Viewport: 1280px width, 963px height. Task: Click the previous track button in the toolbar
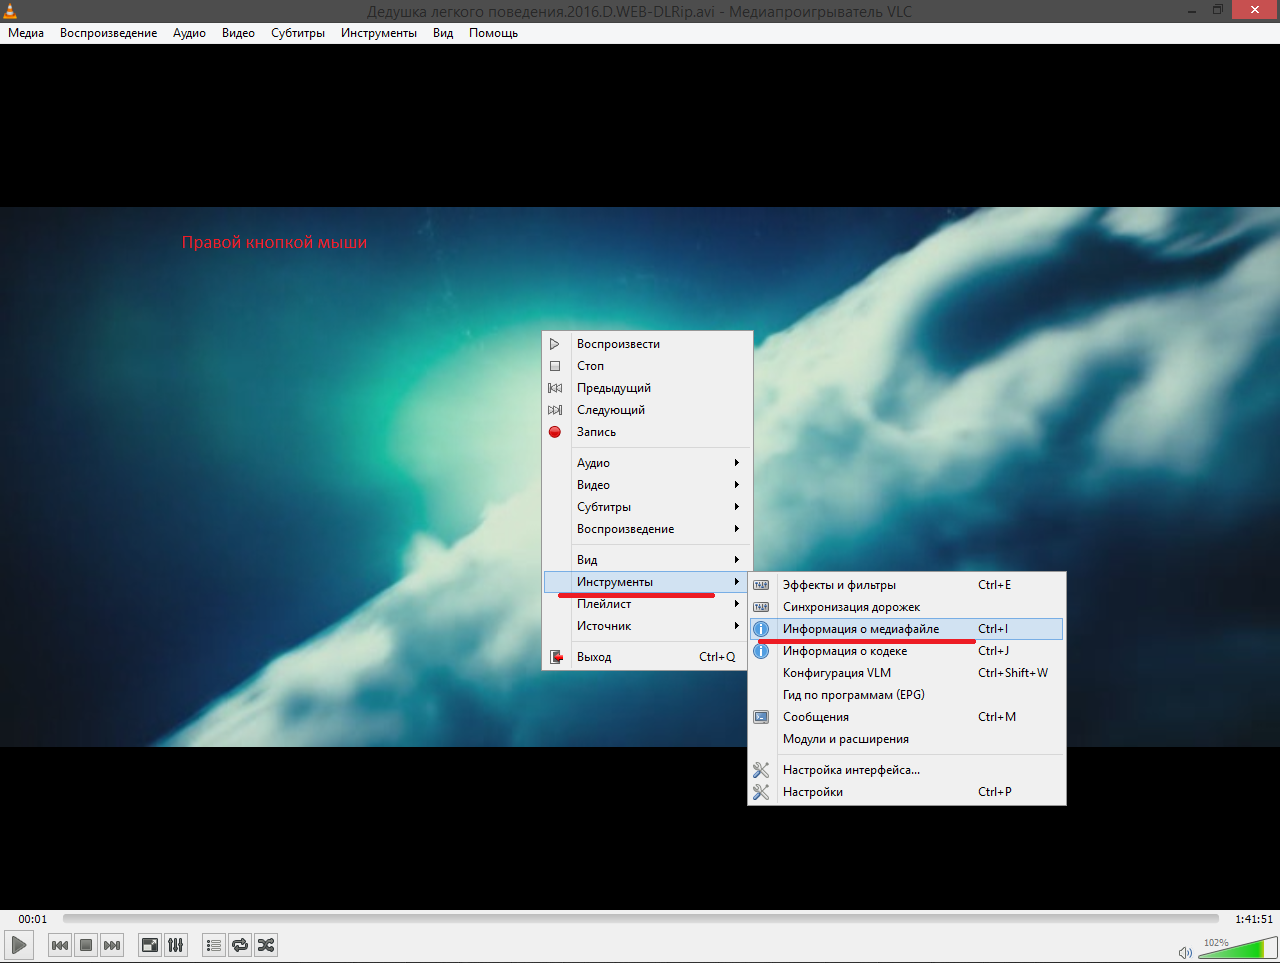(60, 945)
